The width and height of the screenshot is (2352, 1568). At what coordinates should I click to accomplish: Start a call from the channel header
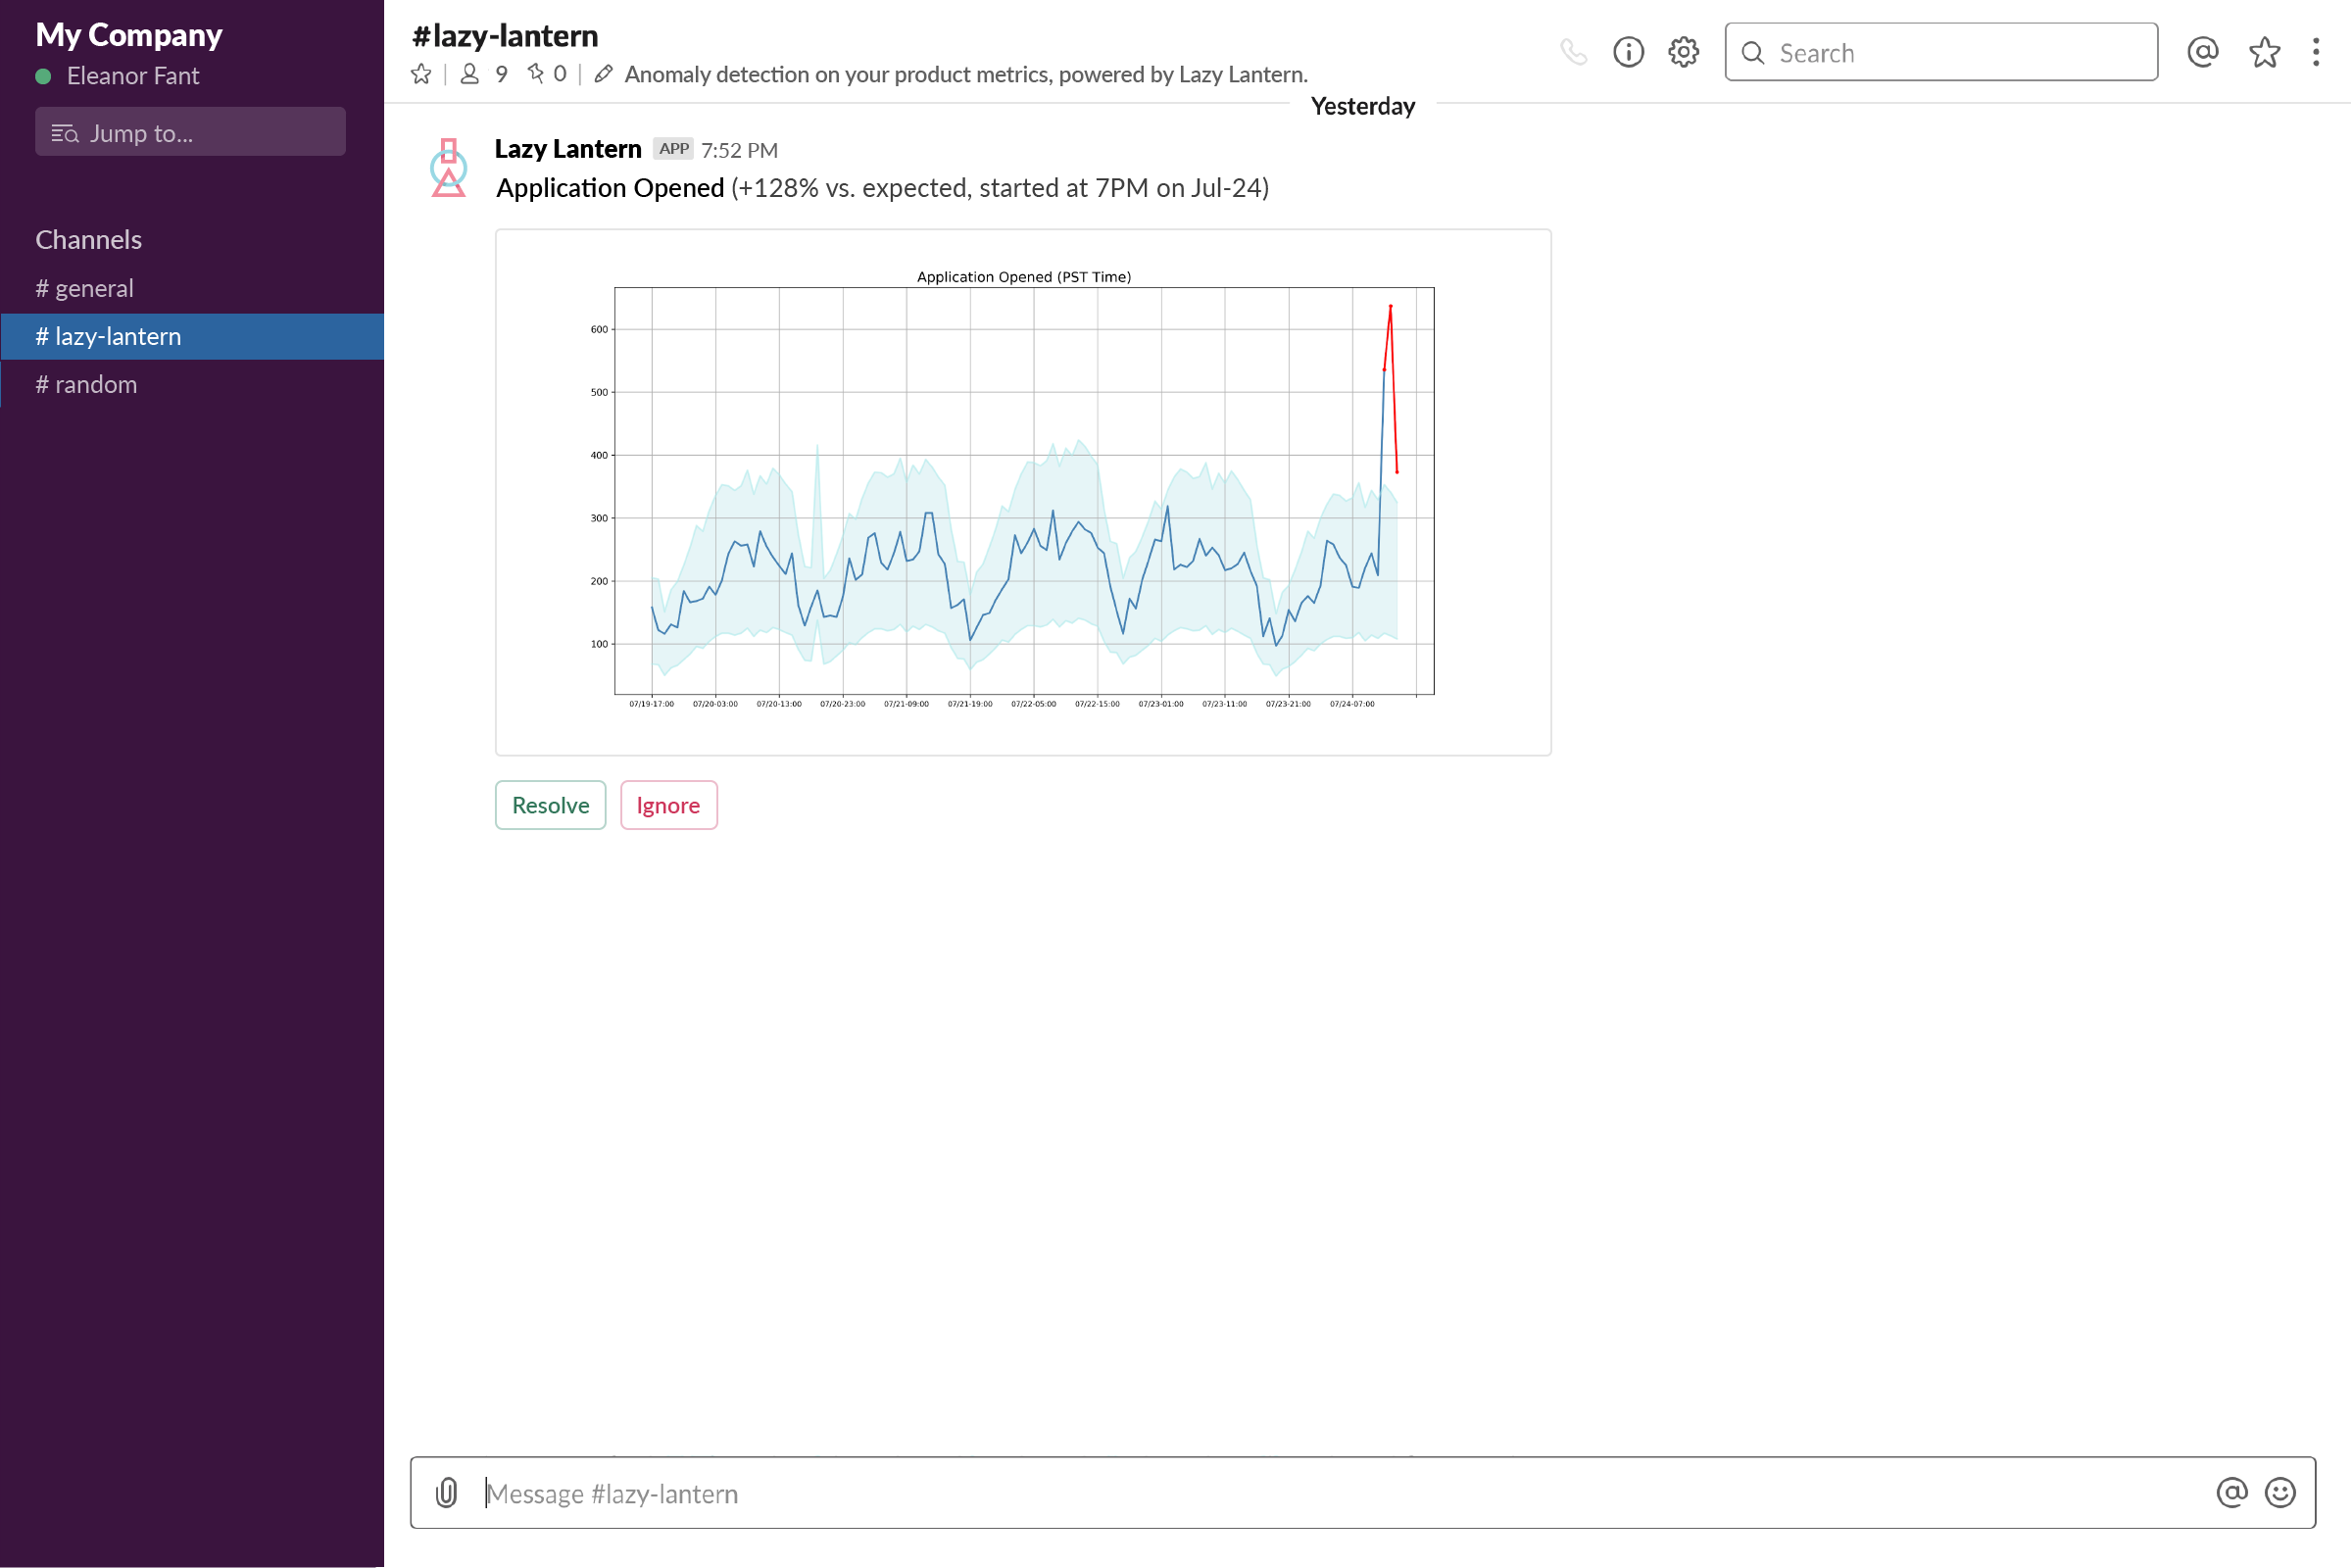(1574, 52)
